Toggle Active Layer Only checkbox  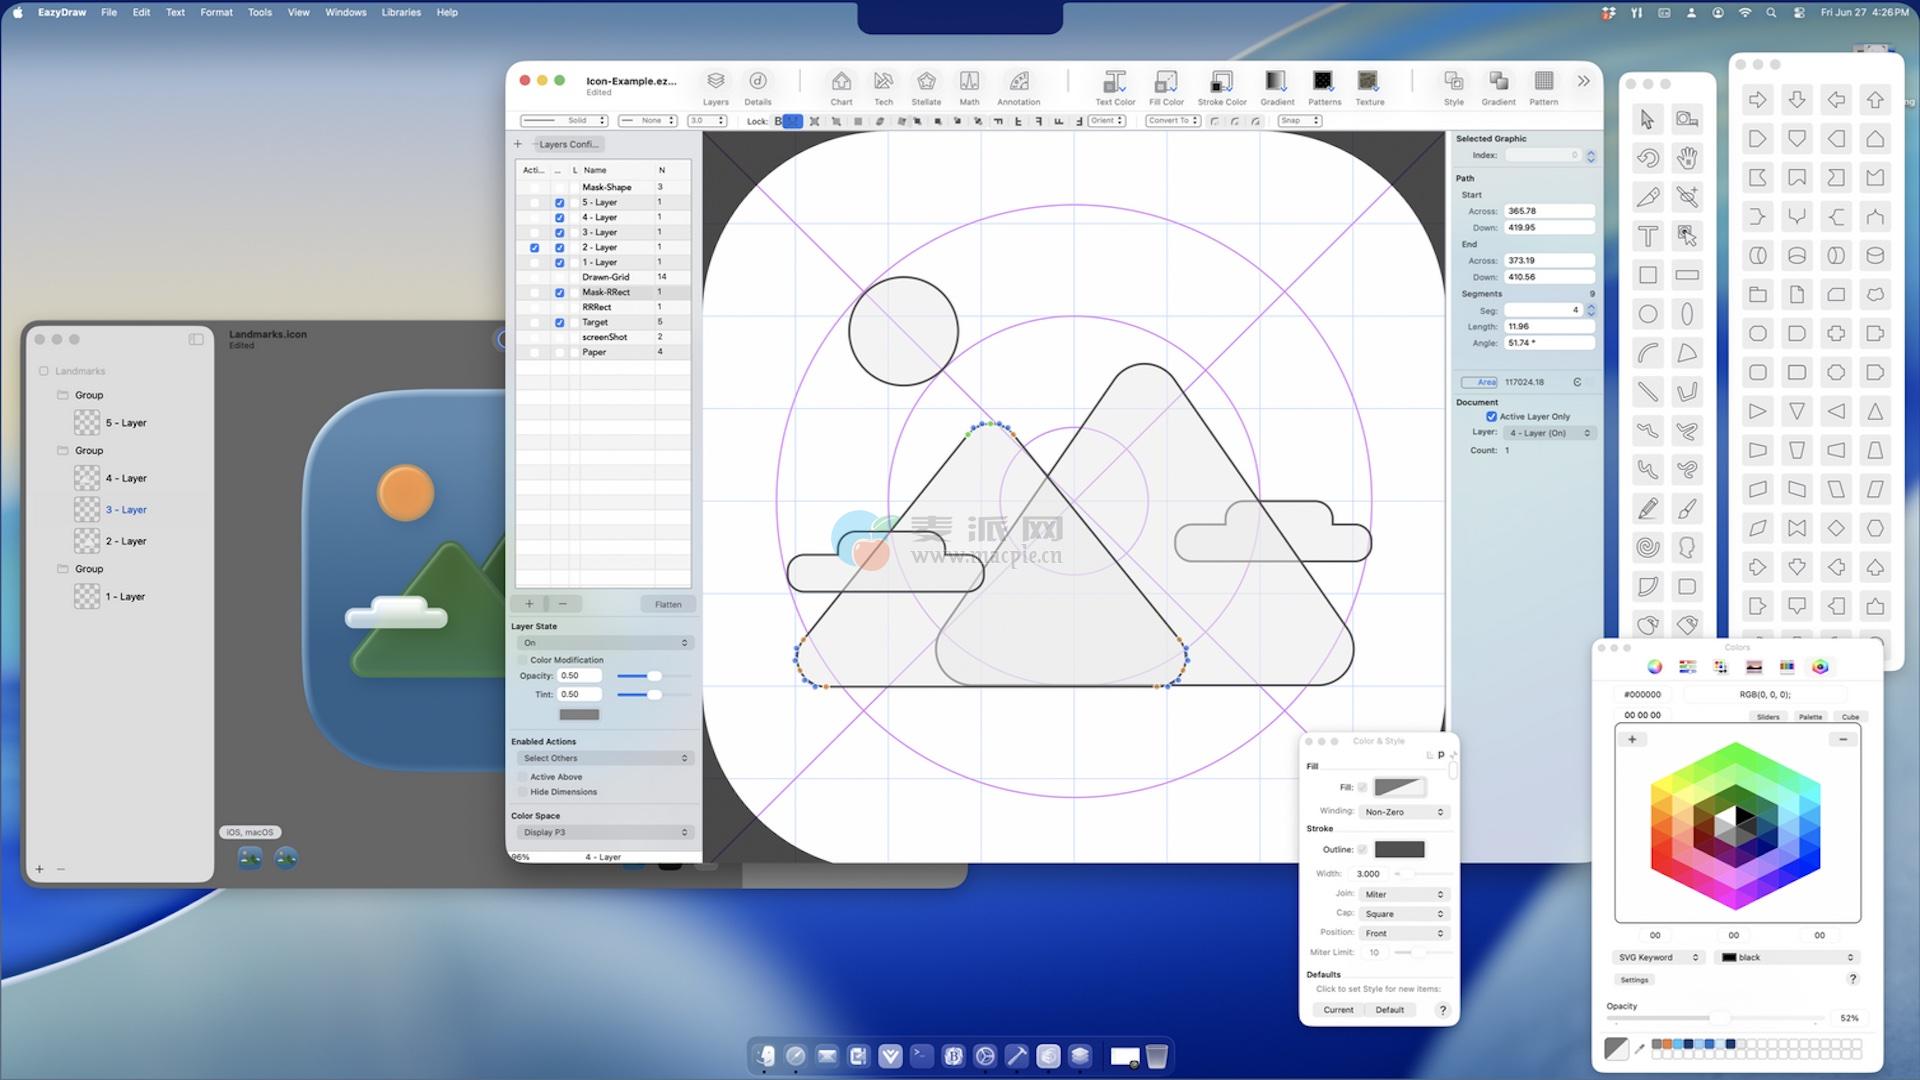coord(1491,417)
